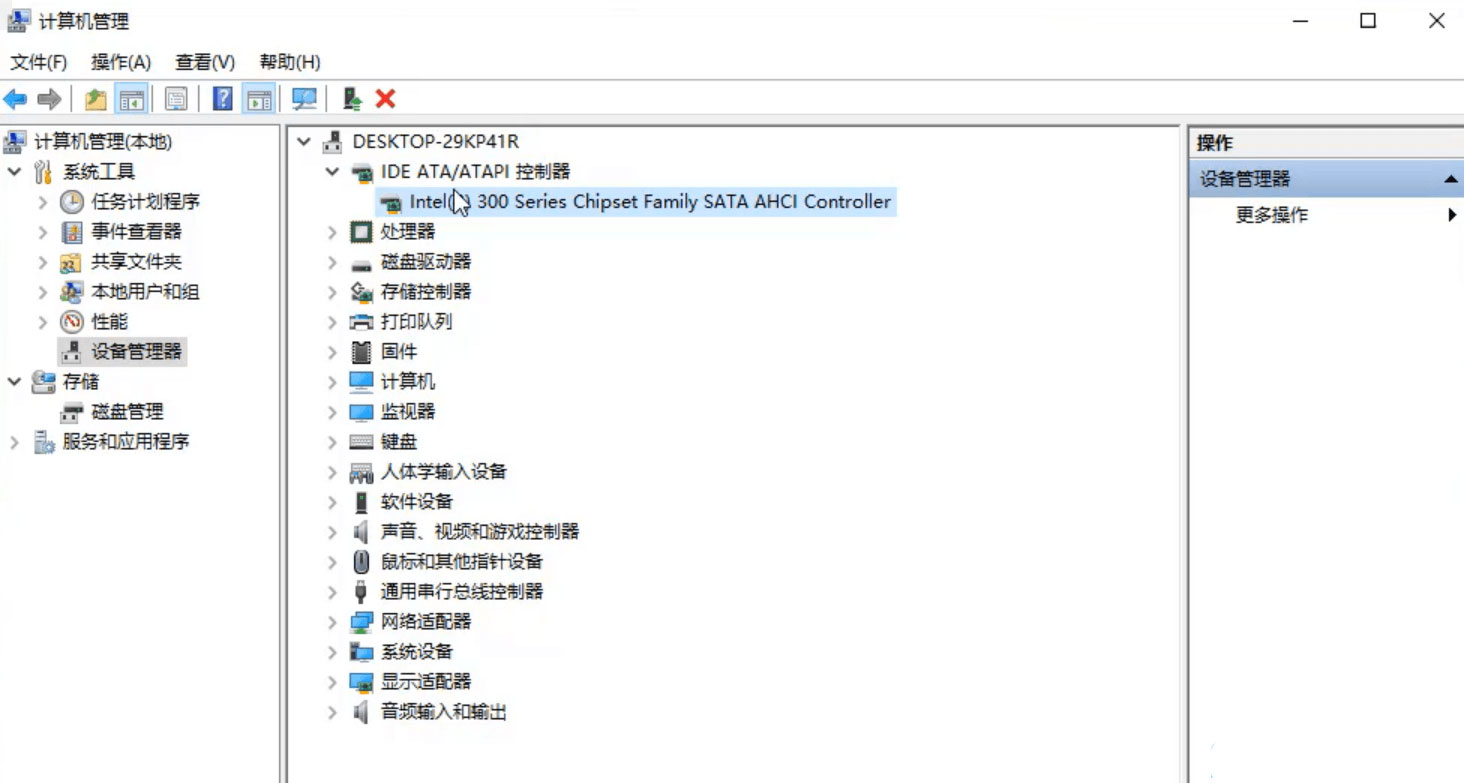Click the blue Back arrow in toolbar
1464x783 pixels.
[15, 99]
